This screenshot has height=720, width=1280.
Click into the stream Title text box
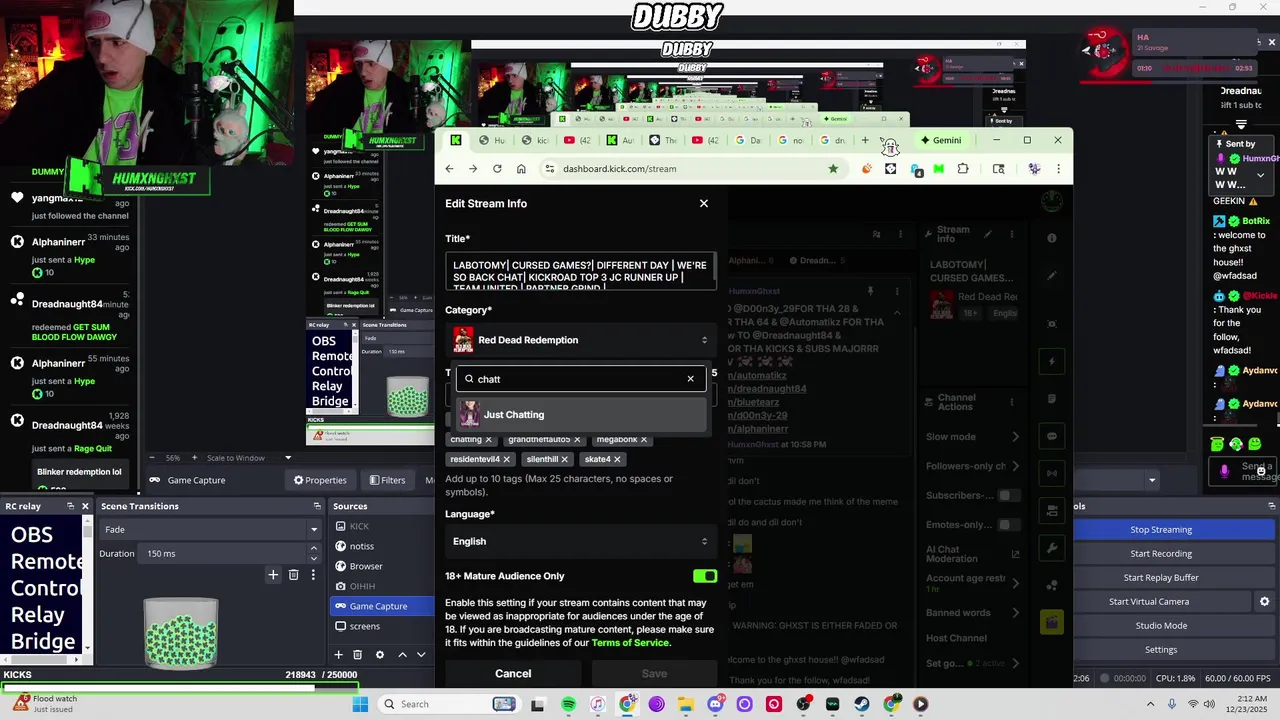point(581,271)
